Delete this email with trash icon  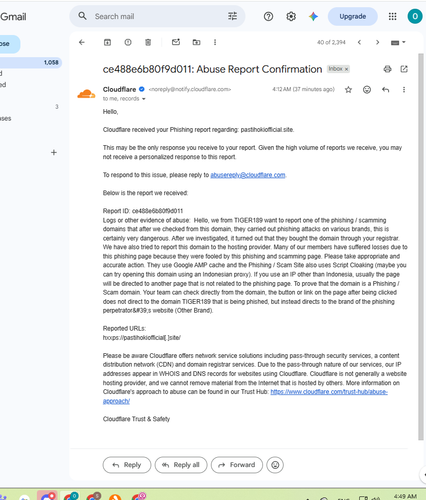click(x=148, y=42)
